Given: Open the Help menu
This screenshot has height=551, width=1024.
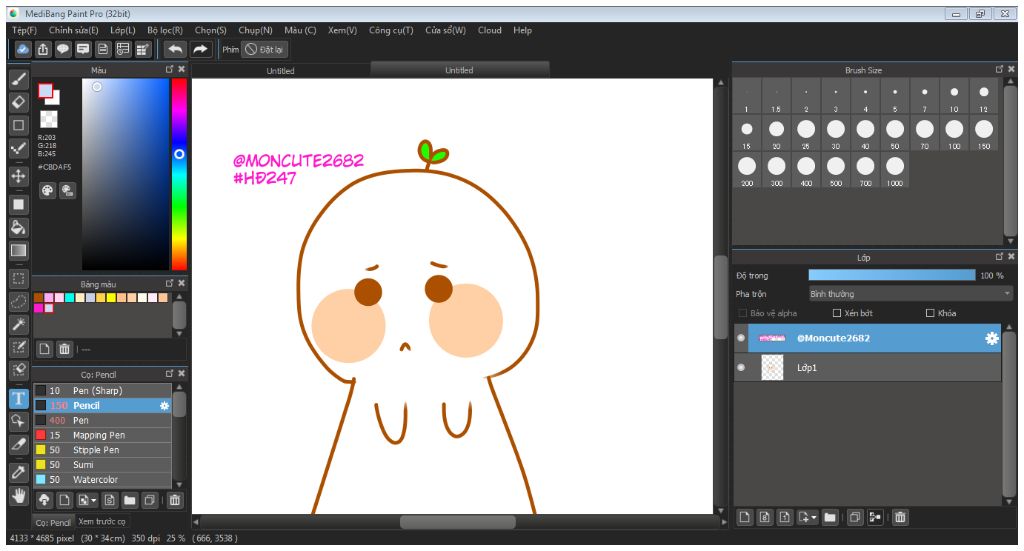Looking at the screenshot, I should [x=522, y=30].
